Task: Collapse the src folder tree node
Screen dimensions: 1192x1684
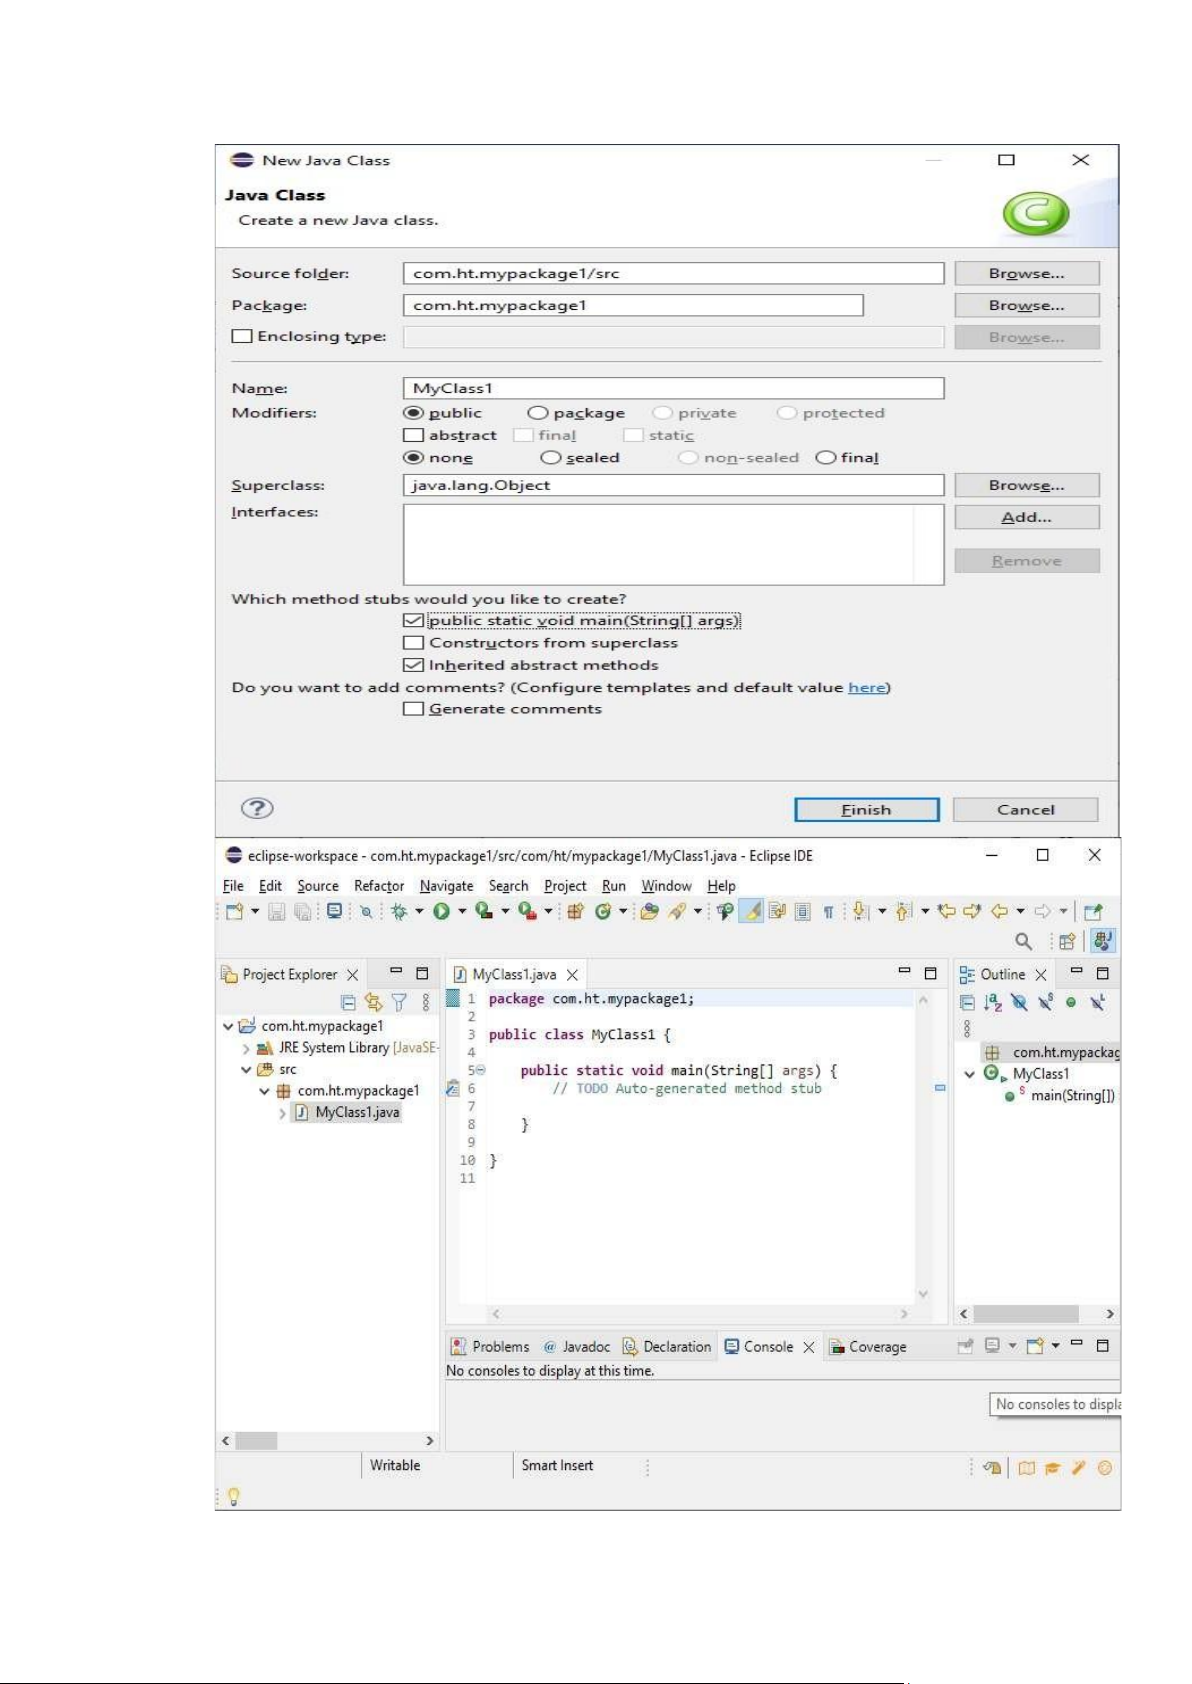Action: (246, 1070)
